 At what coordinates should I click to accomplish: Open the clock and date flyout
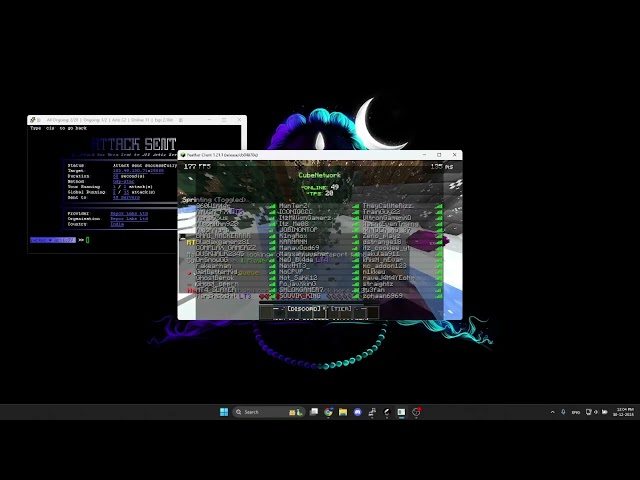623,412
